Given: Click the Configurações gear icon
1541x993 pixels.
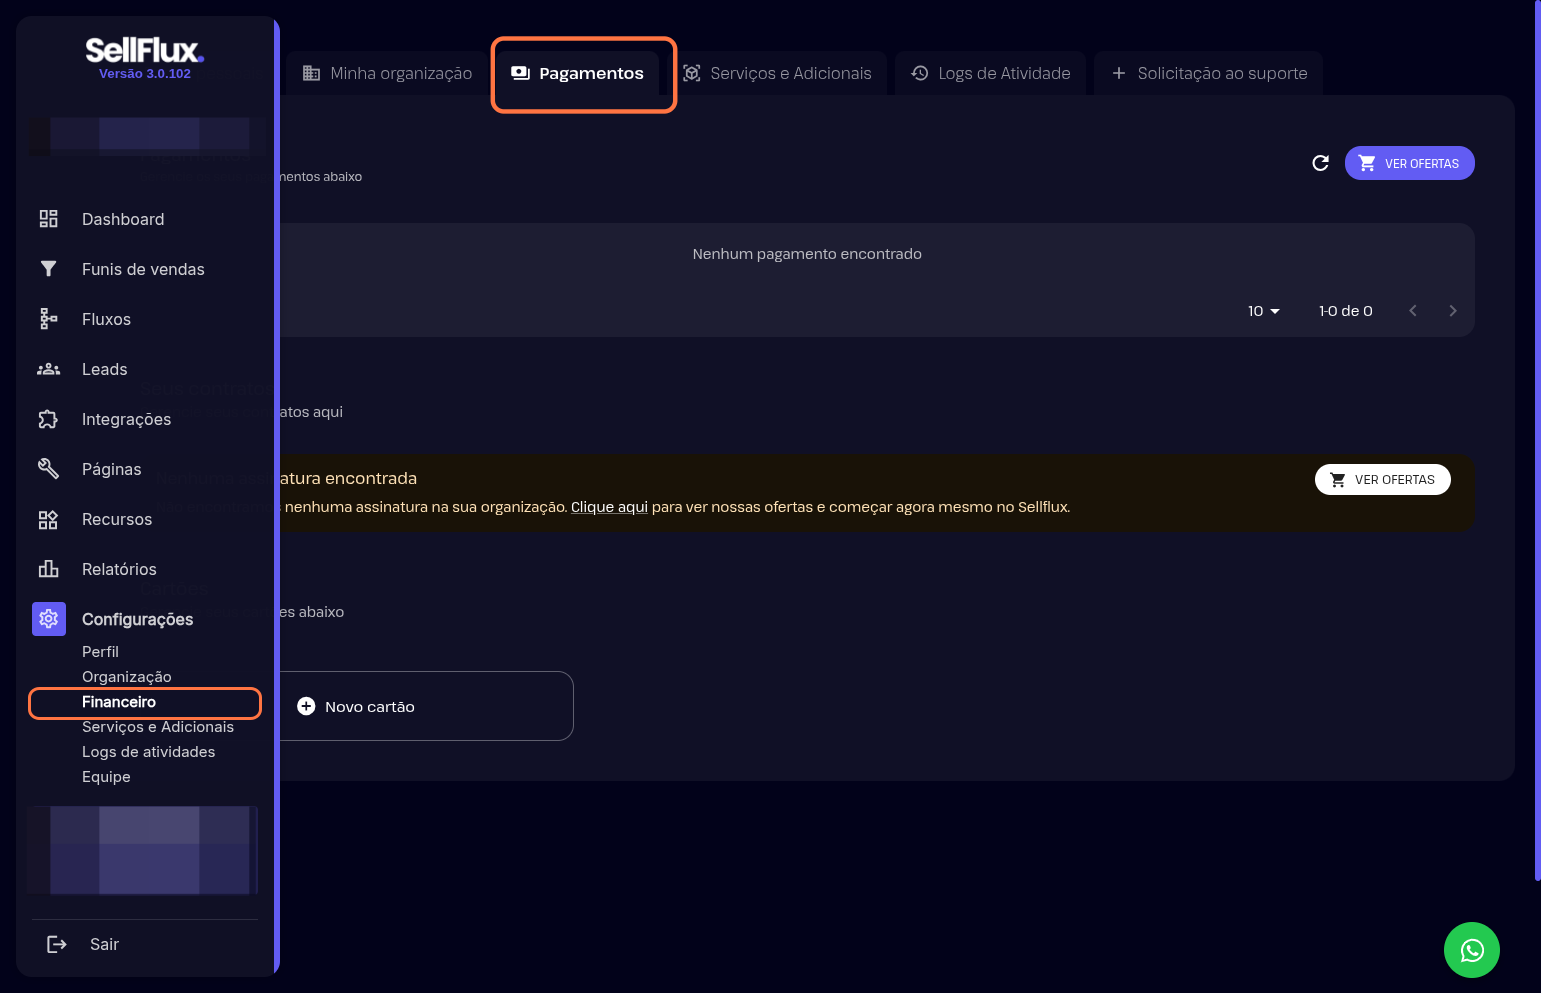Looking at the screenshot, I should (48, 619).
